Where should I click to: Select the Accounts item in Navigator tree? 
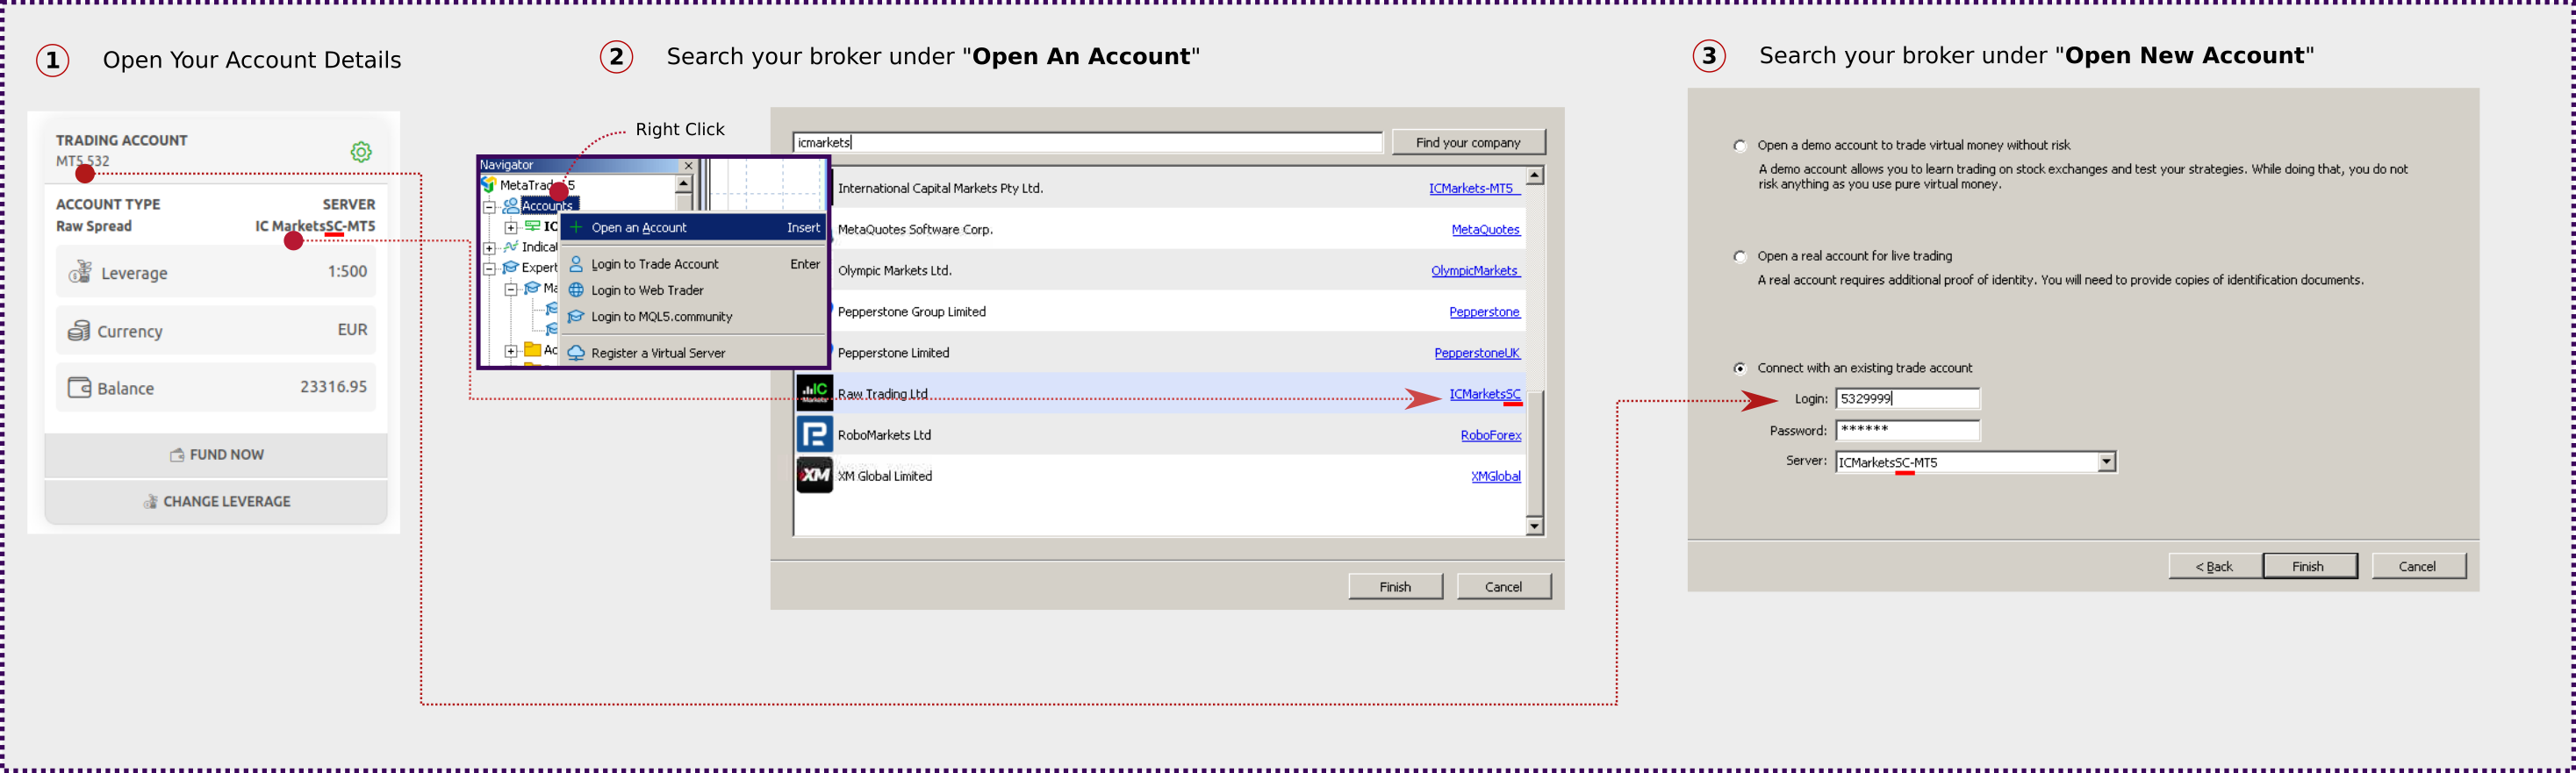[548, 206]
